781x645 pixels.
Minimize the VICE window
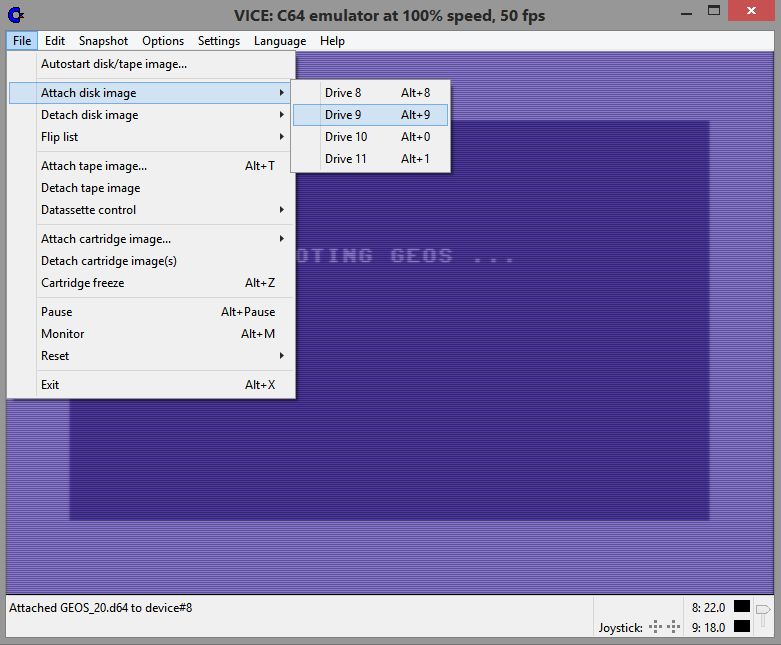pos(686,12)
